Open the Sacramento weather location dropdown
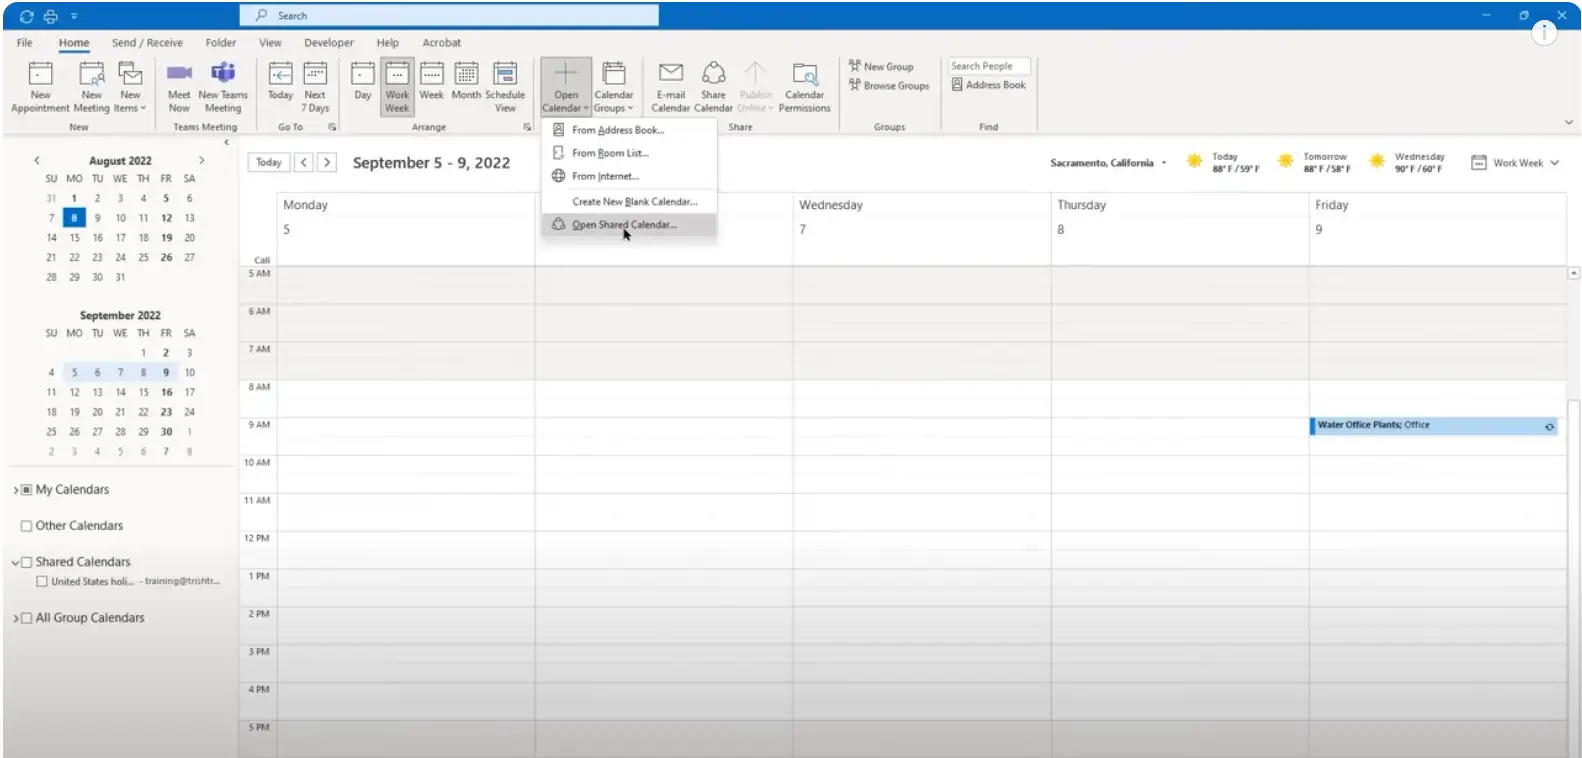1582x758 pixels. click(x=1164, y=163)
